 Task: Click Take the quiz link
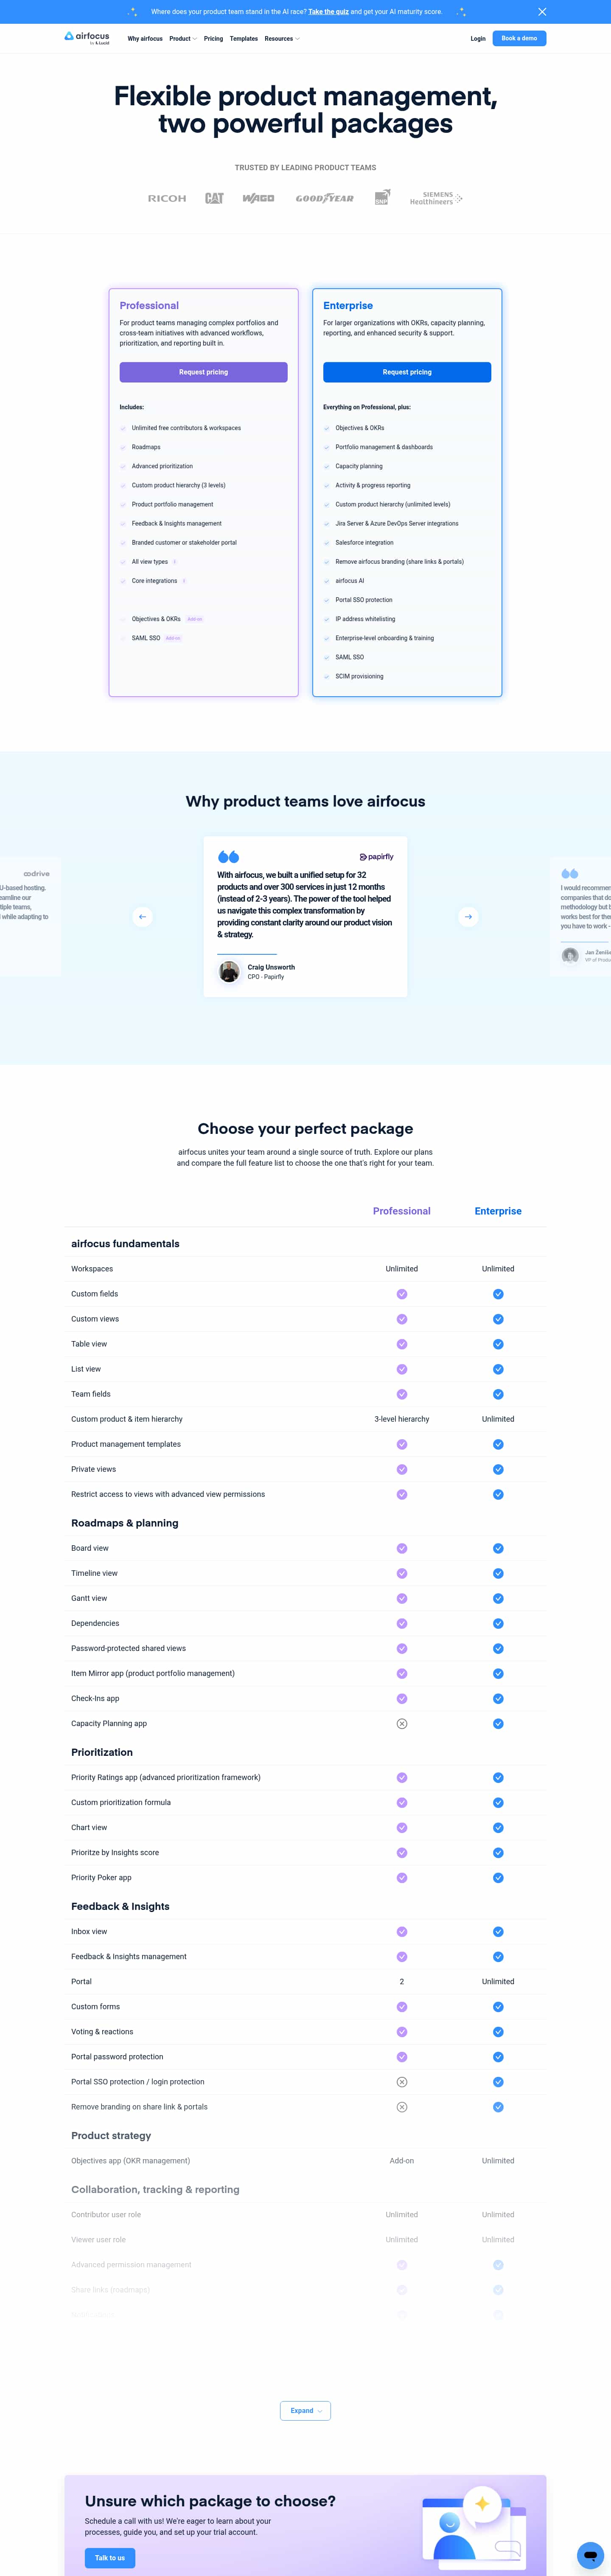coord(328,12)
